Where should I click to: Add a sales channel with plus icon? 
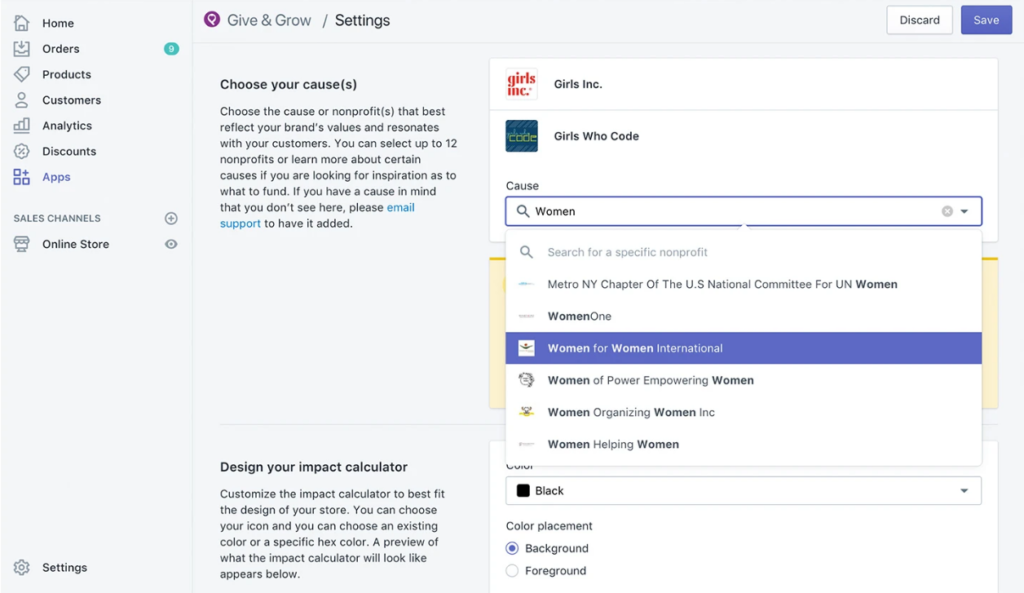tap(171, 218)
